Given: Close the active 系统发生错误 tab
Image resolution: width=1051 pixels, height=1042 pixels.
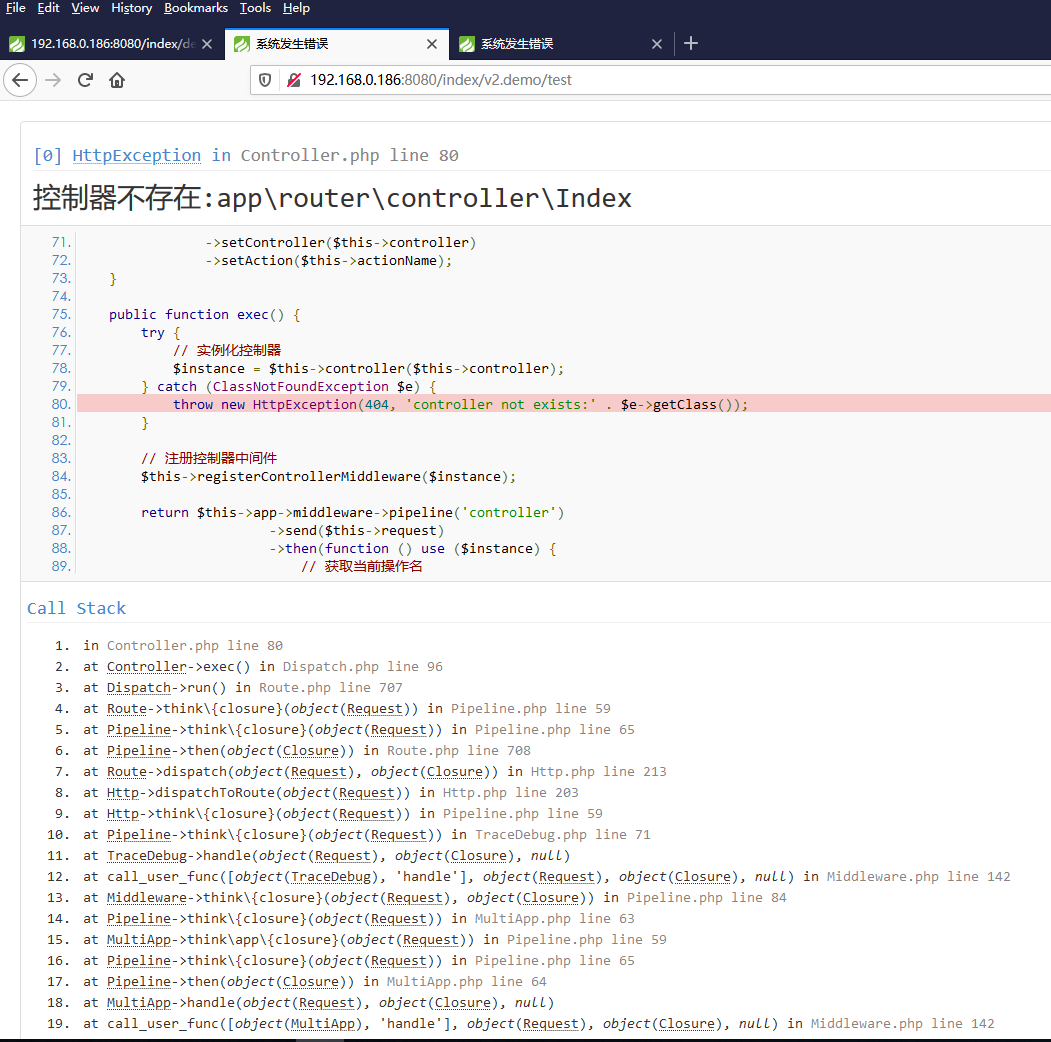Looking at the screenshot, I should (432, 44).
